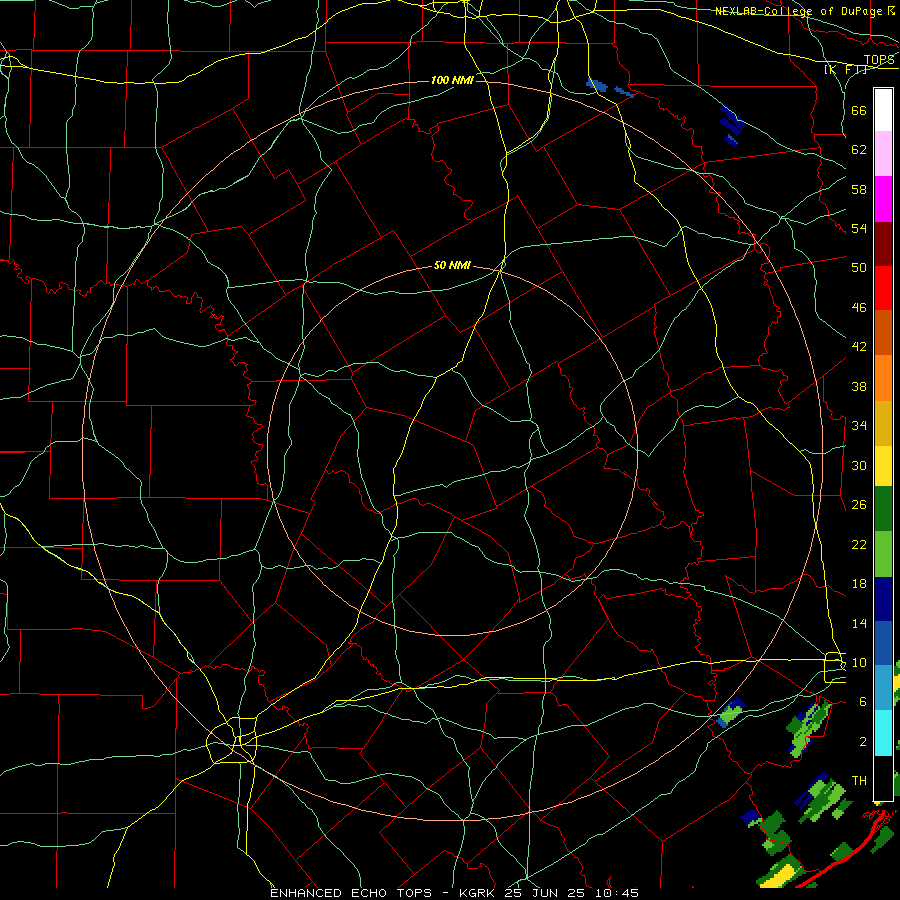Pick the yellow legend swatch
Screen dimensions: 900x900
(883, 465)
